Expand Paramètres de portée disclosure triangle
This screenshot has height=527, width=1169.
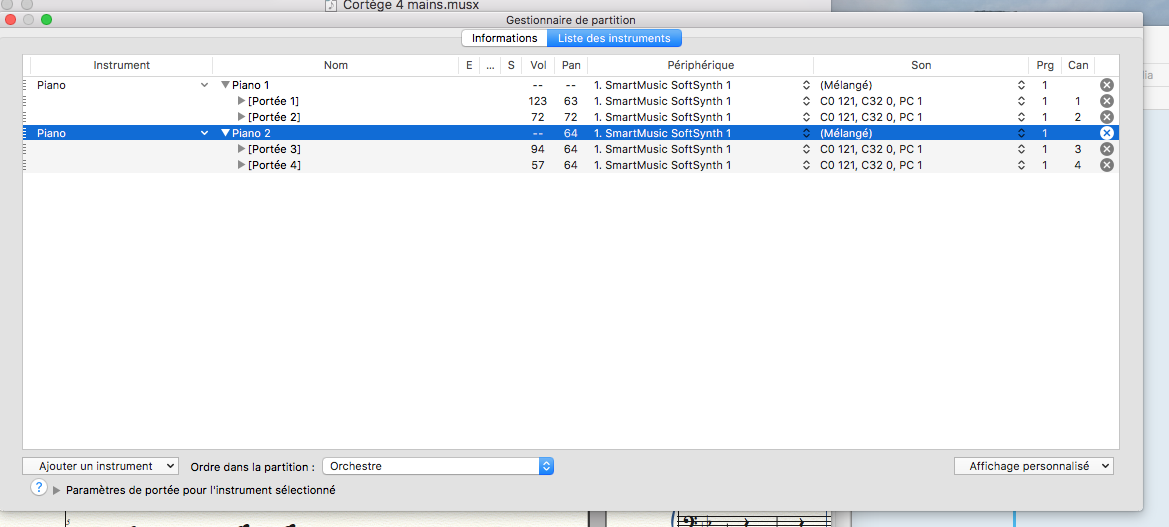pyautogui.click(x=56, y=491)
